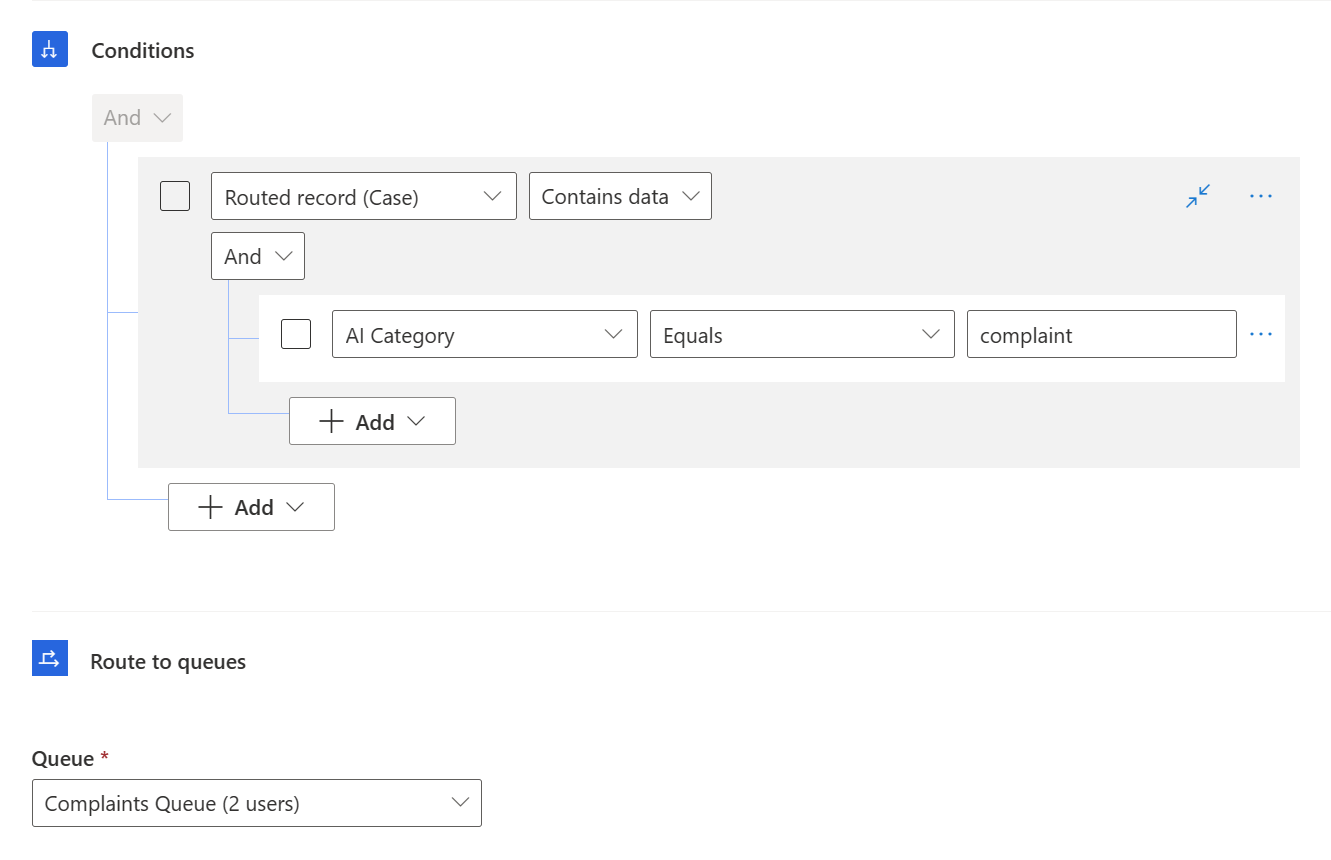This screenshot has width=1331, height=860.
Task: Click the Route to queues heading
Action: coord(168,662)
